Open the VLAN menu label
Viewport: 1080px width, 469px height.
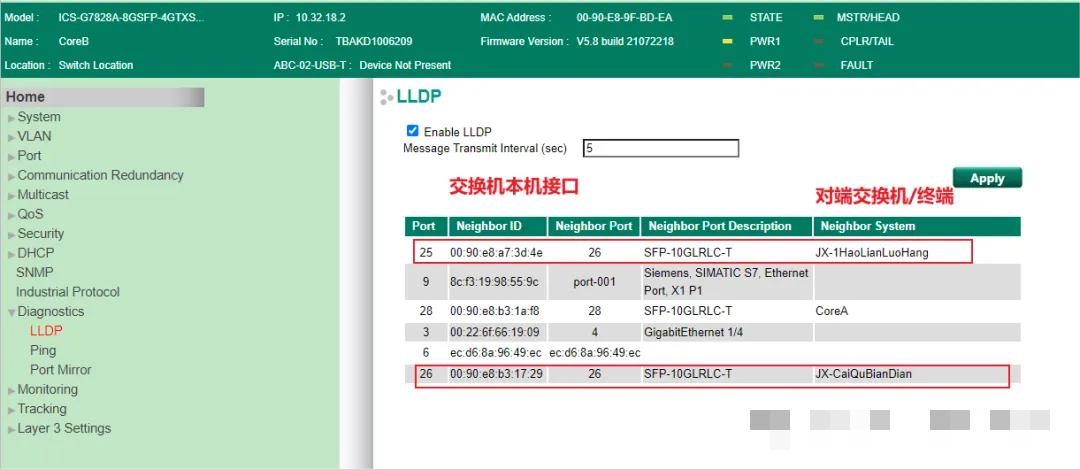[34, 136]
